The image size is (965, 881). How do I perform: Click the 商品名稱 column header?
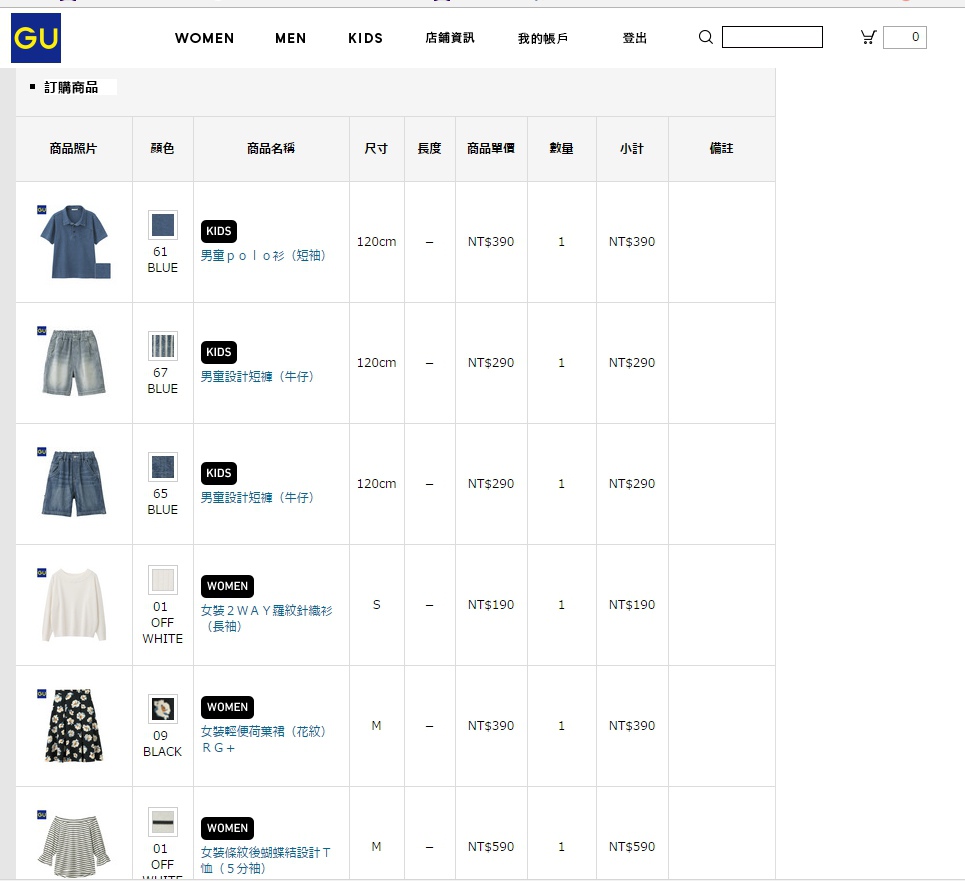pos(271,148)
